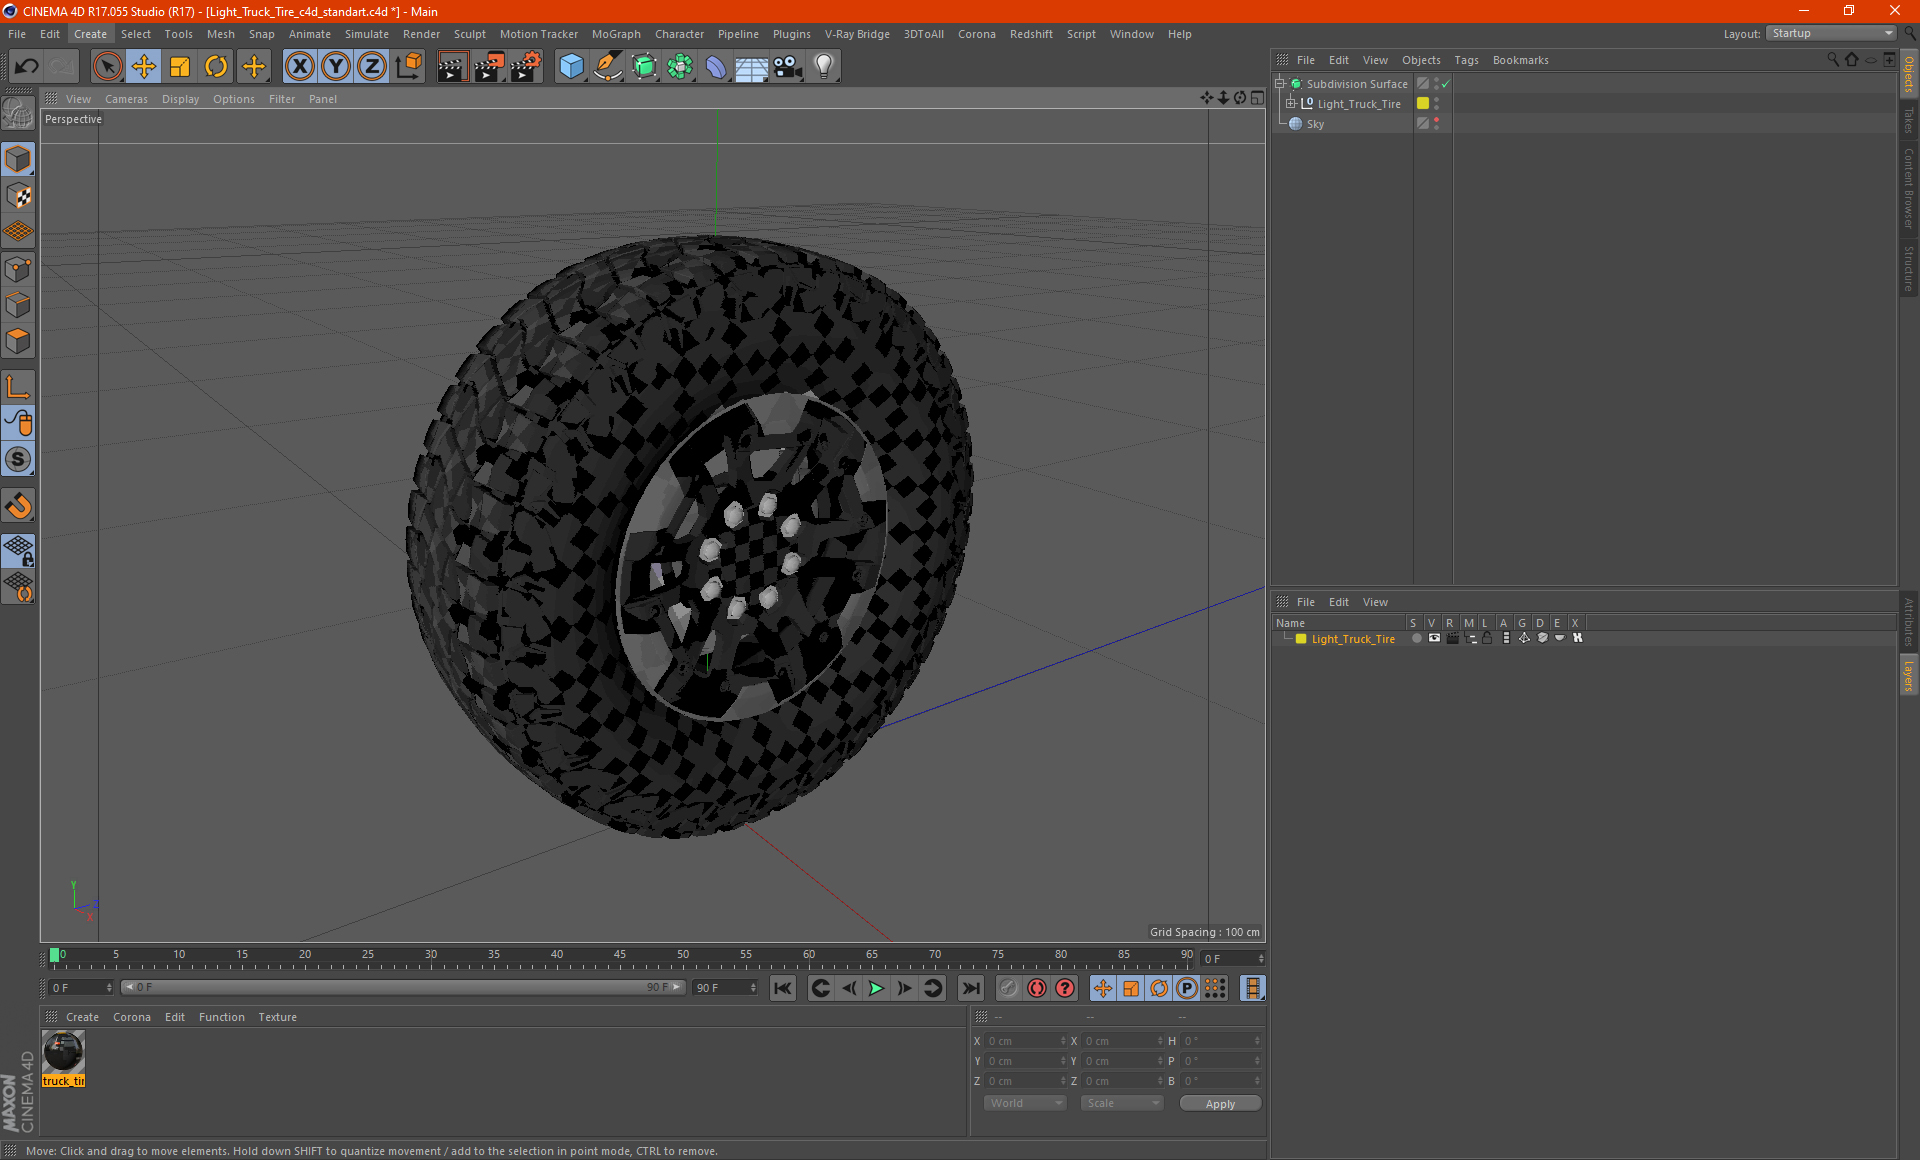Click the X position field stepper arrows

click(x=1063, y=1041)
